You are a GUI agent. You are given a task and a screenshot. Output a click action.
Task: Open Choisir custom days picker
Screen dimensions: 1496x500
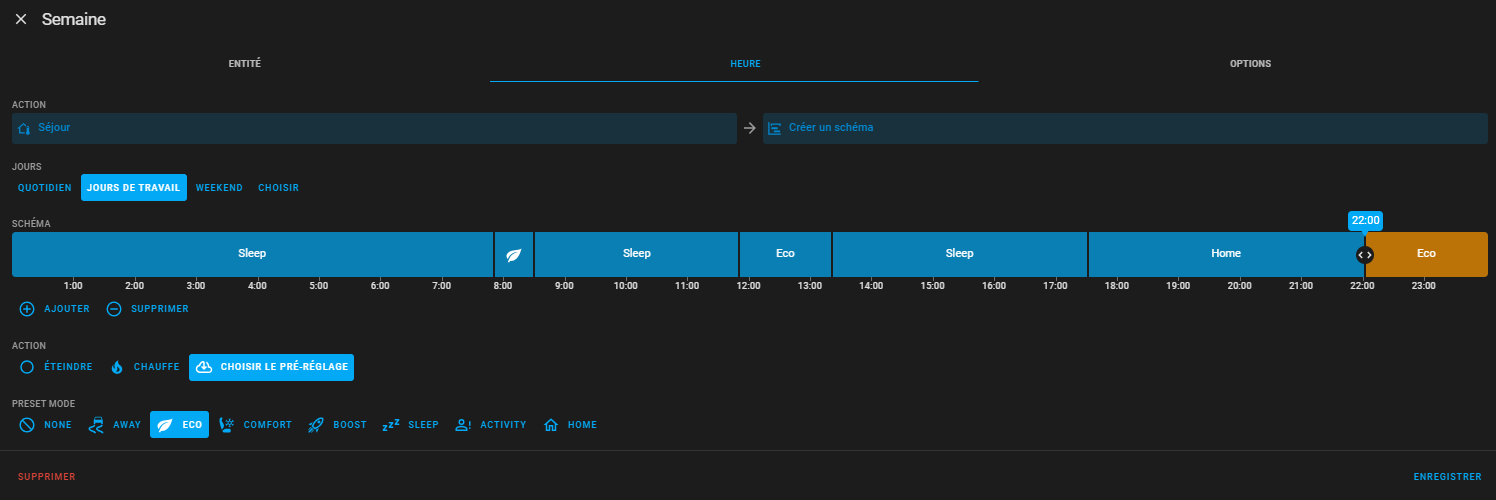pyautogui.click(x=278, y=188)
